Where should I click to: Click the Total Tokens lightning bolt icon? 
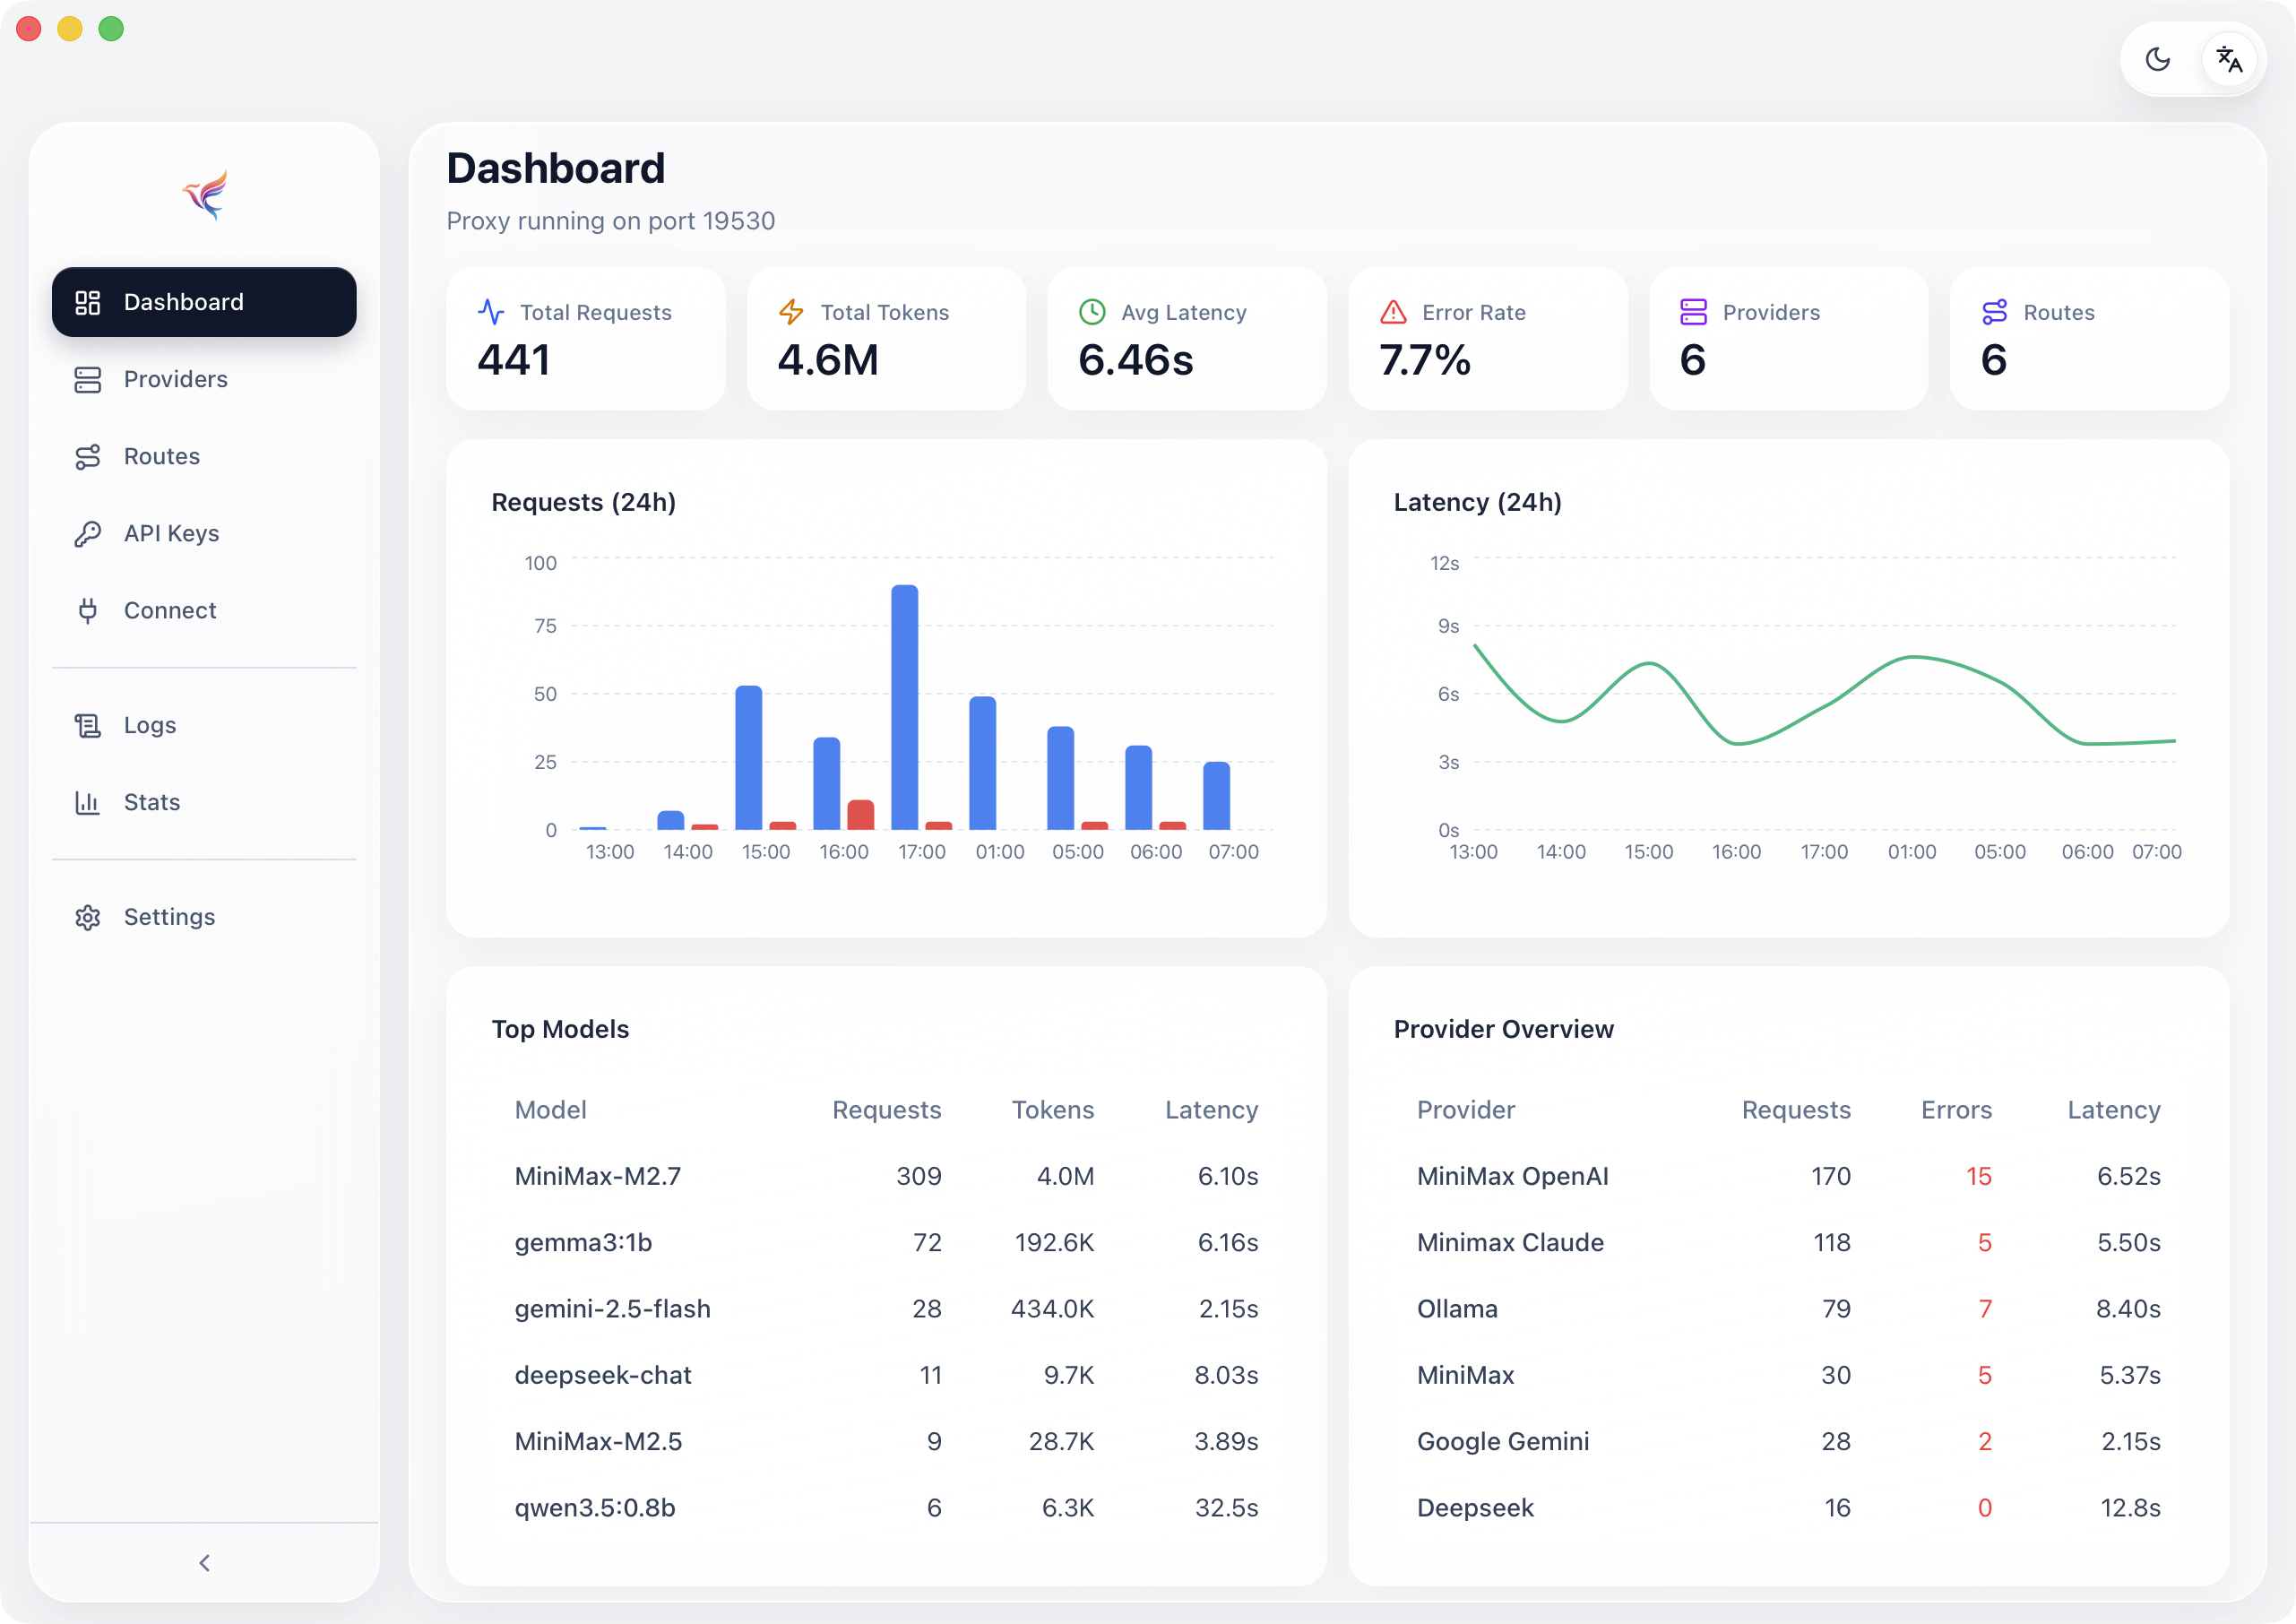tap(791, 312)
